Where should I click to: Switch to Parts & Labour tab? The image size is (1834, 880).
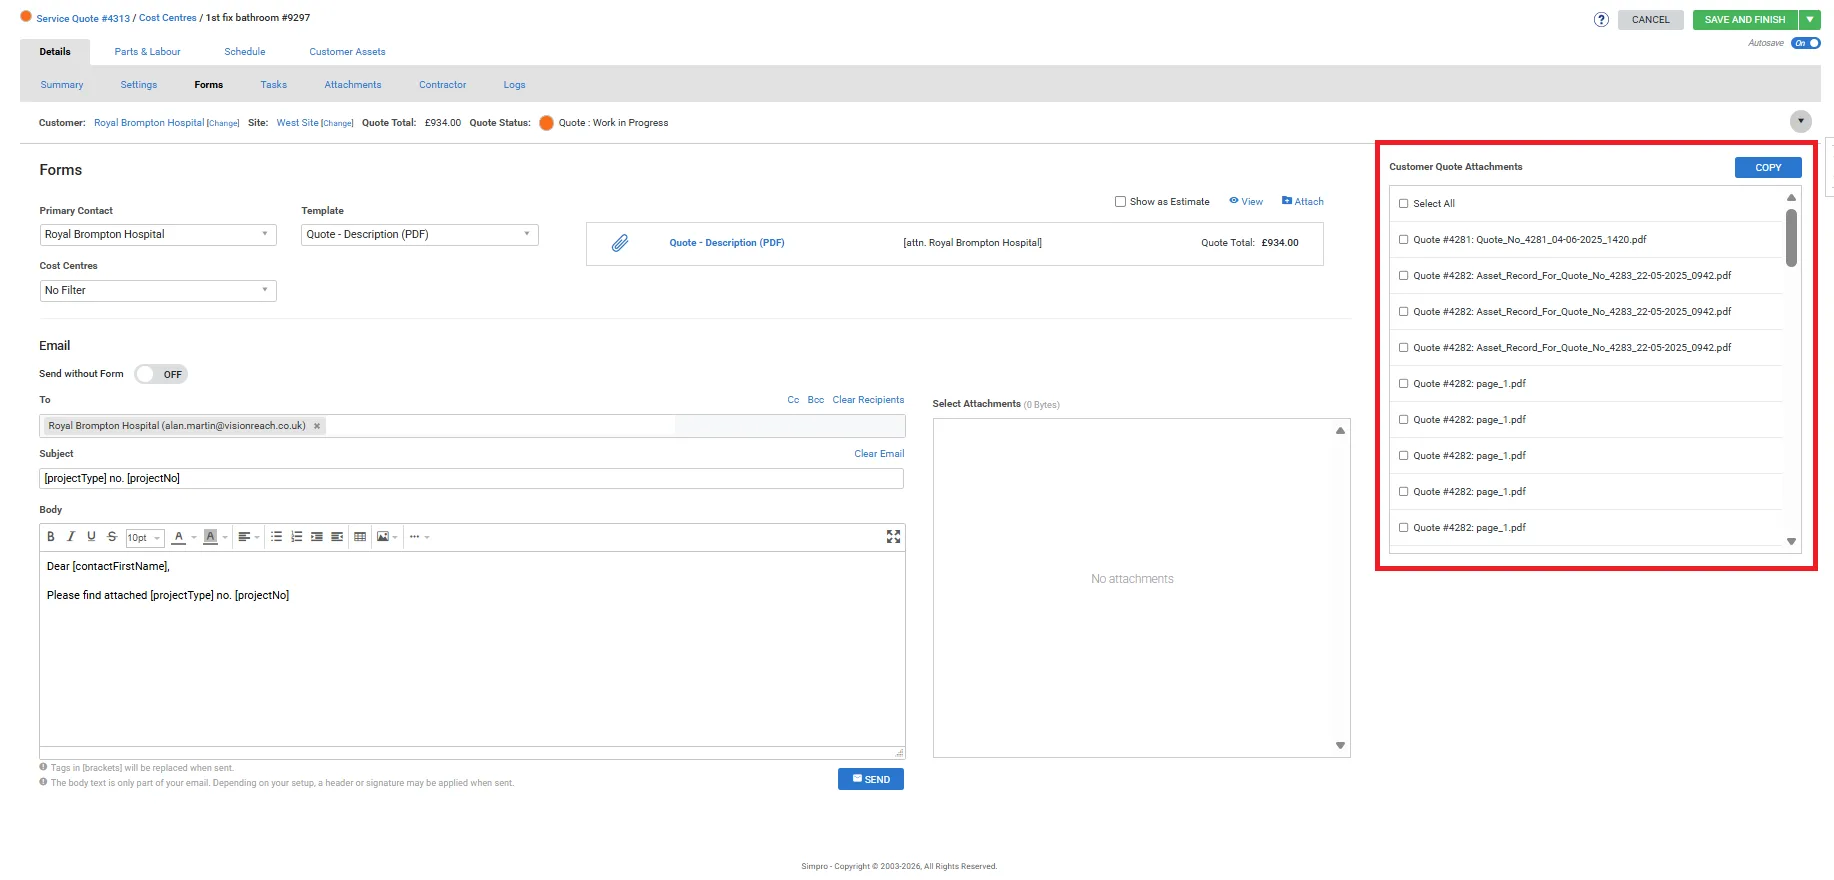pos(147,52)
